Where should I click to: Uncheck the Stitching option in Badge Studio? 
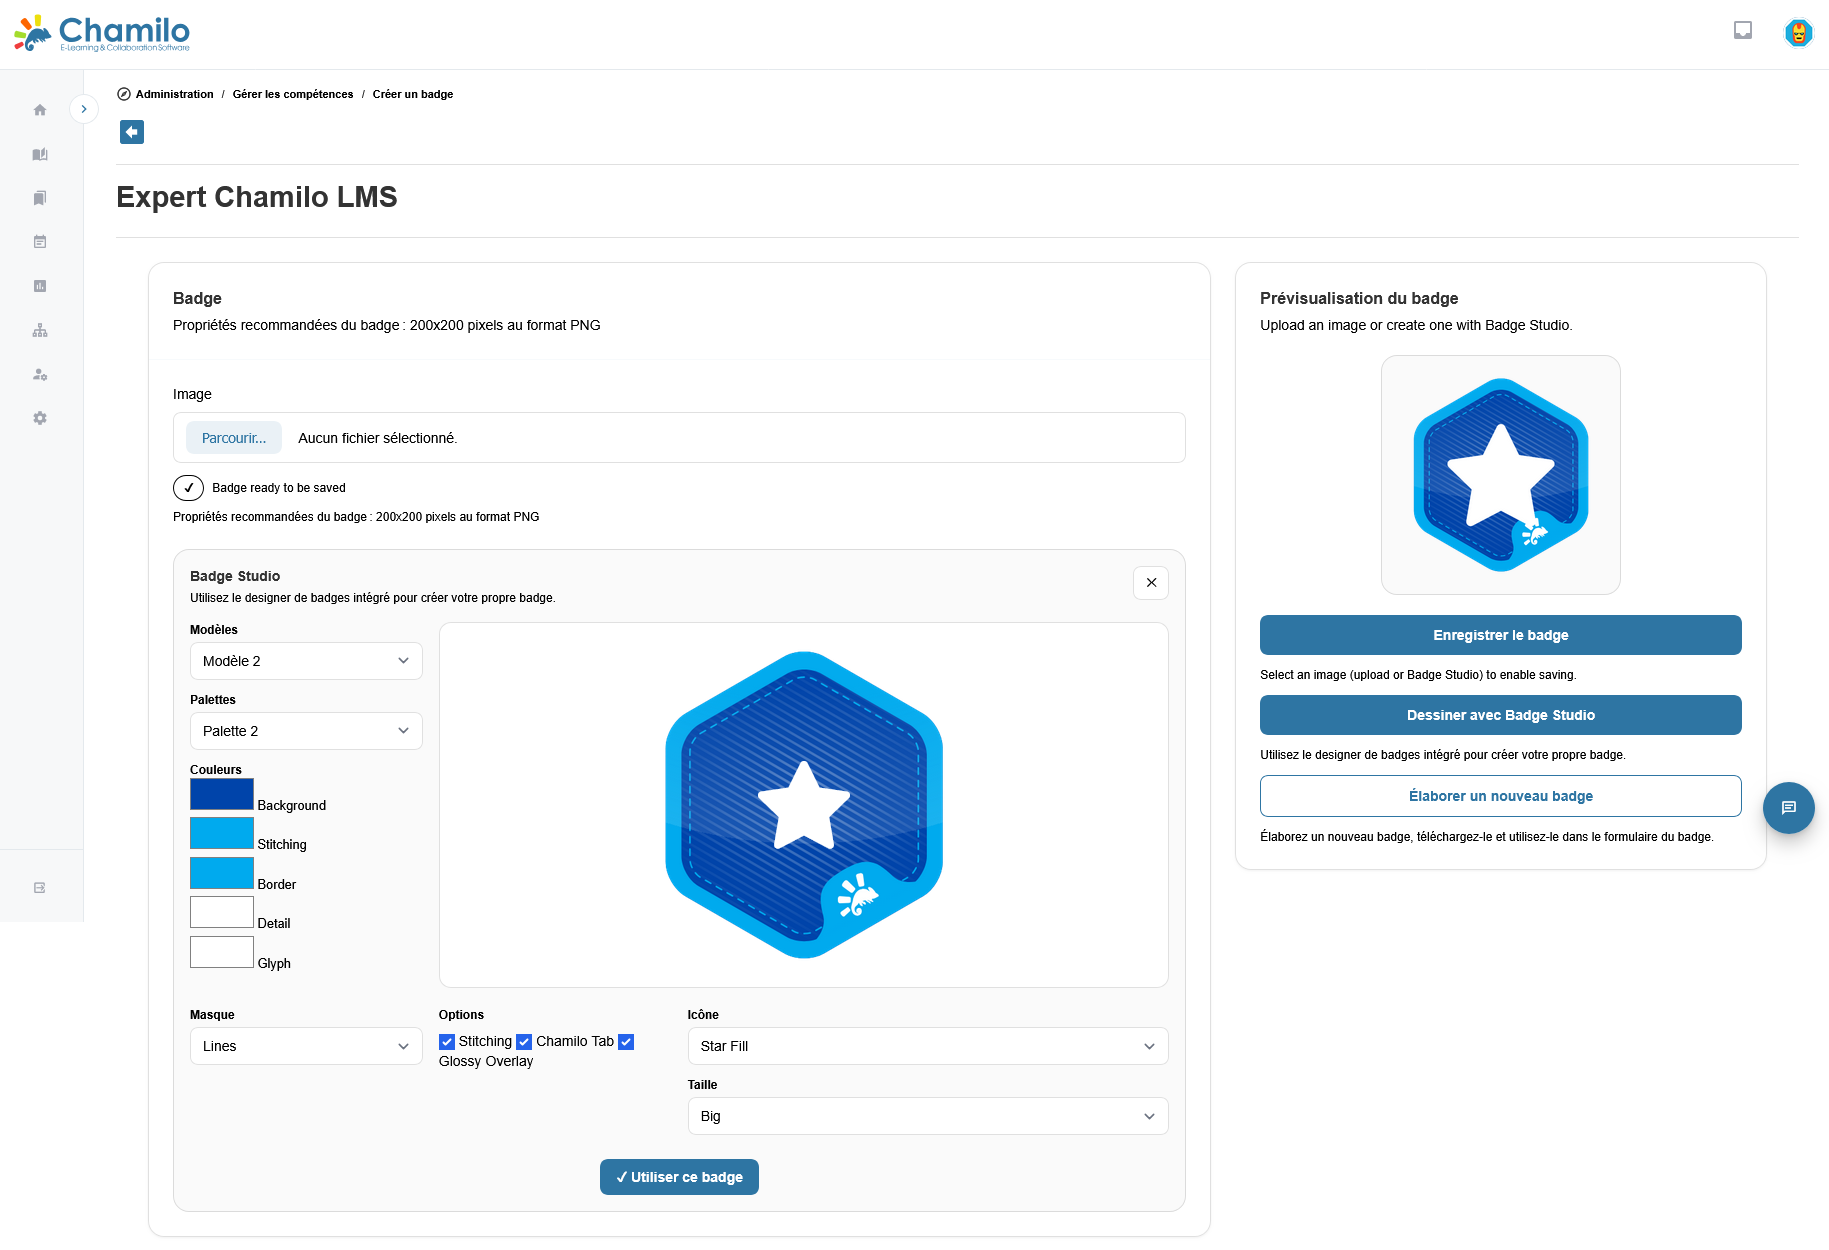coord(447,1041)
